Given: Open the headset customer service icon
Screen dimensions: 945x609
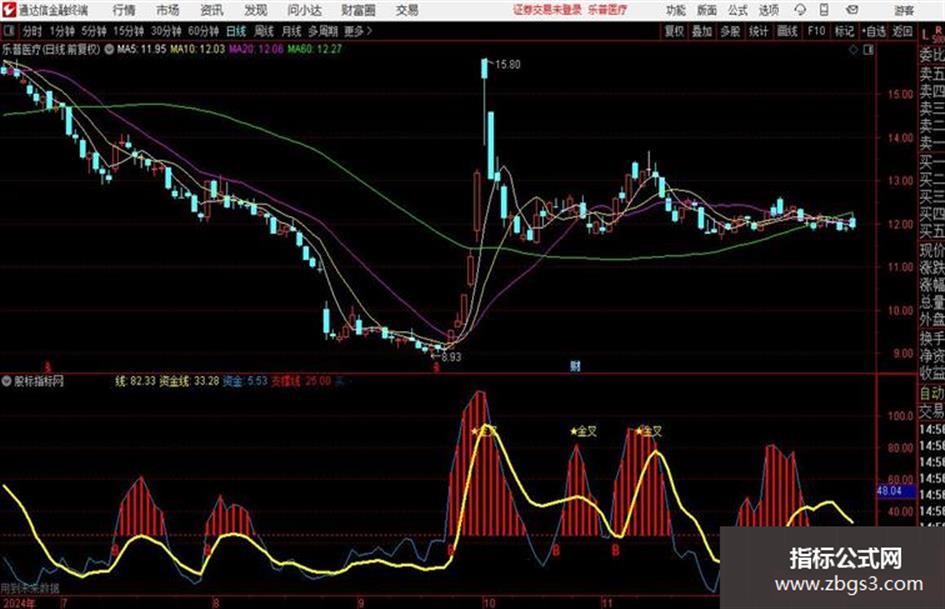Looking at the screenshot, I should click(x=800, y=10).
